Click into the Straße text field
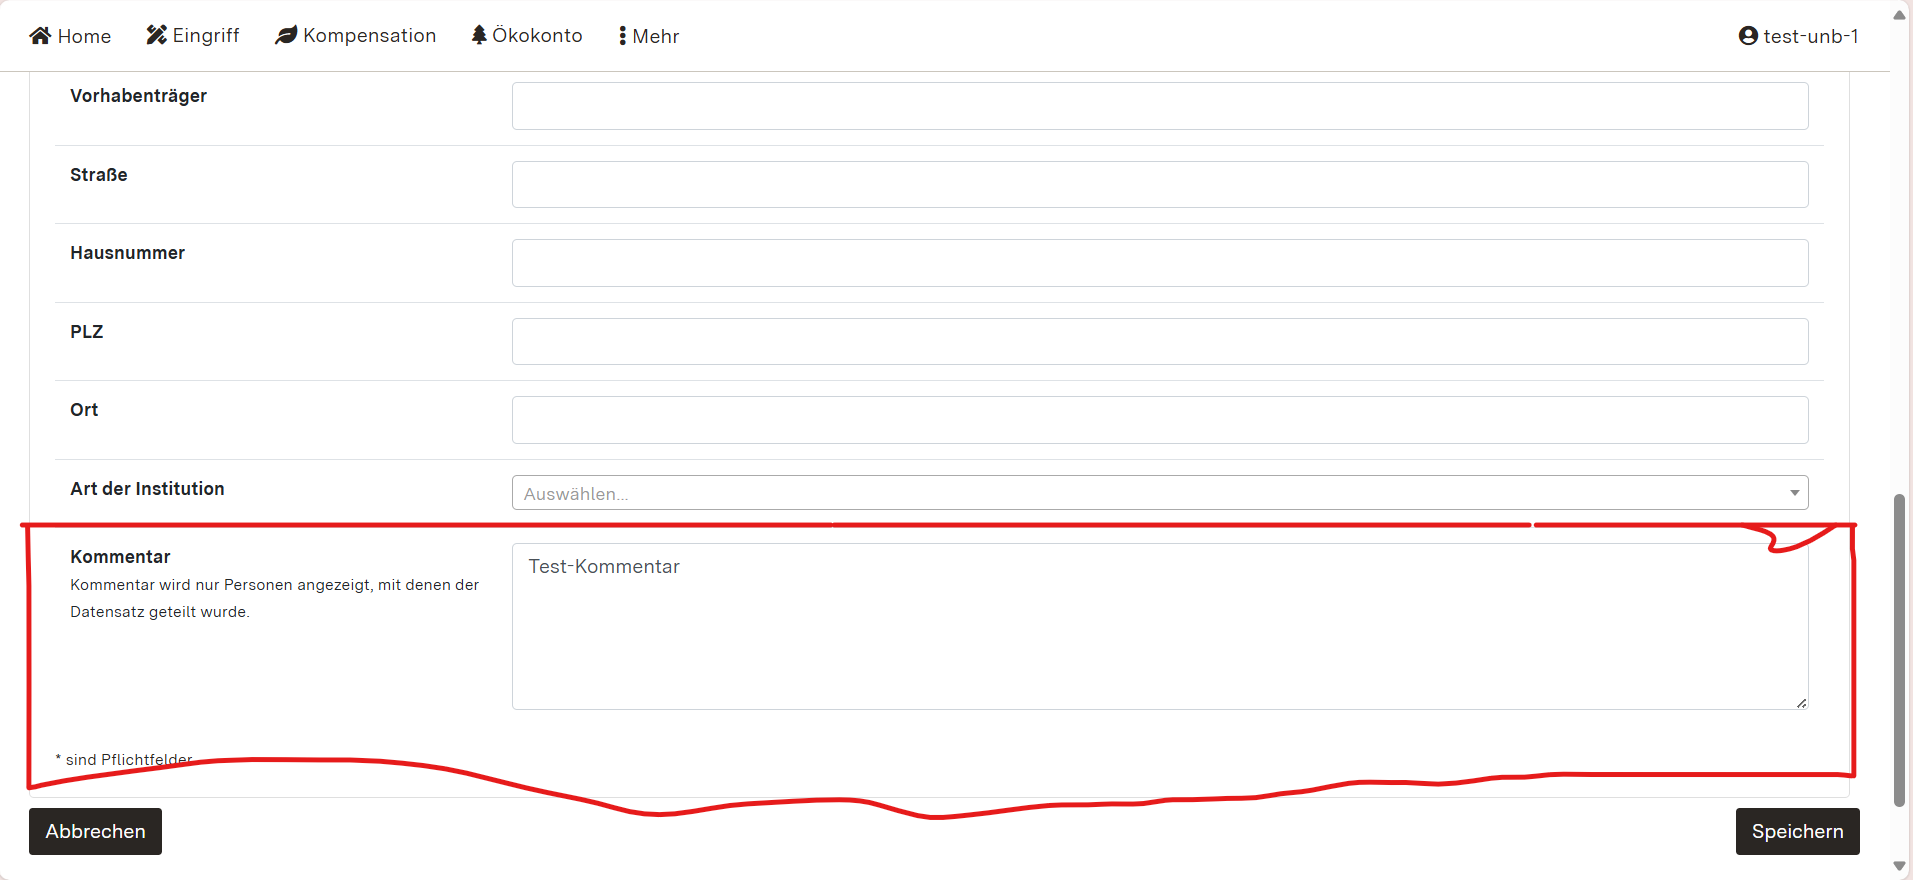The image size is (1913, 880). [1160, 185]
